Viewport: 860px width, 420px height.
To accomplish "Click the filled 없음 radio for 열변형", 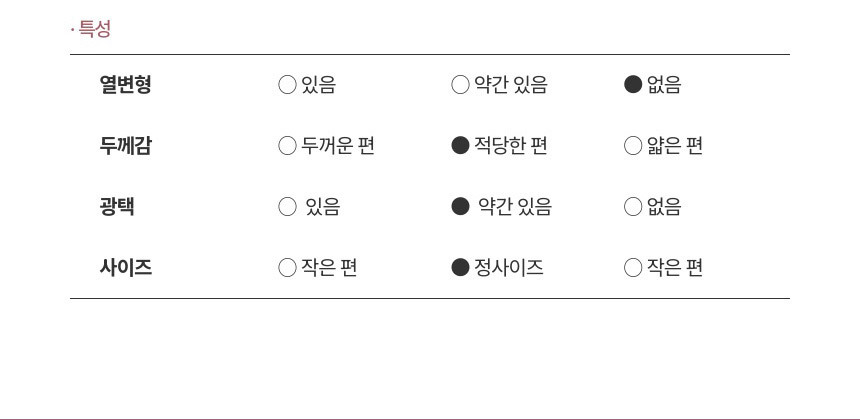I will (633, 85).
